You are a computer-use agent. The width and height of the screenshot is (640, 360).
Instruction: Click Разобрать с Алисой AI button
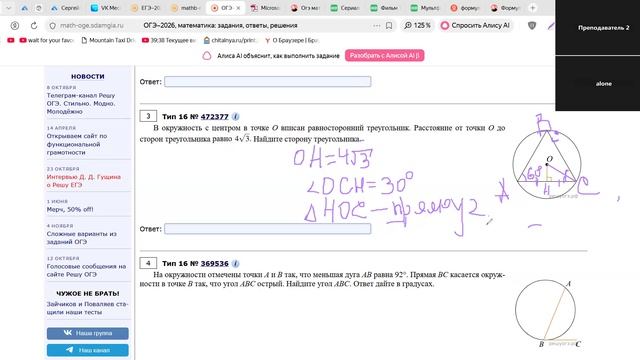tap(384, 55)
